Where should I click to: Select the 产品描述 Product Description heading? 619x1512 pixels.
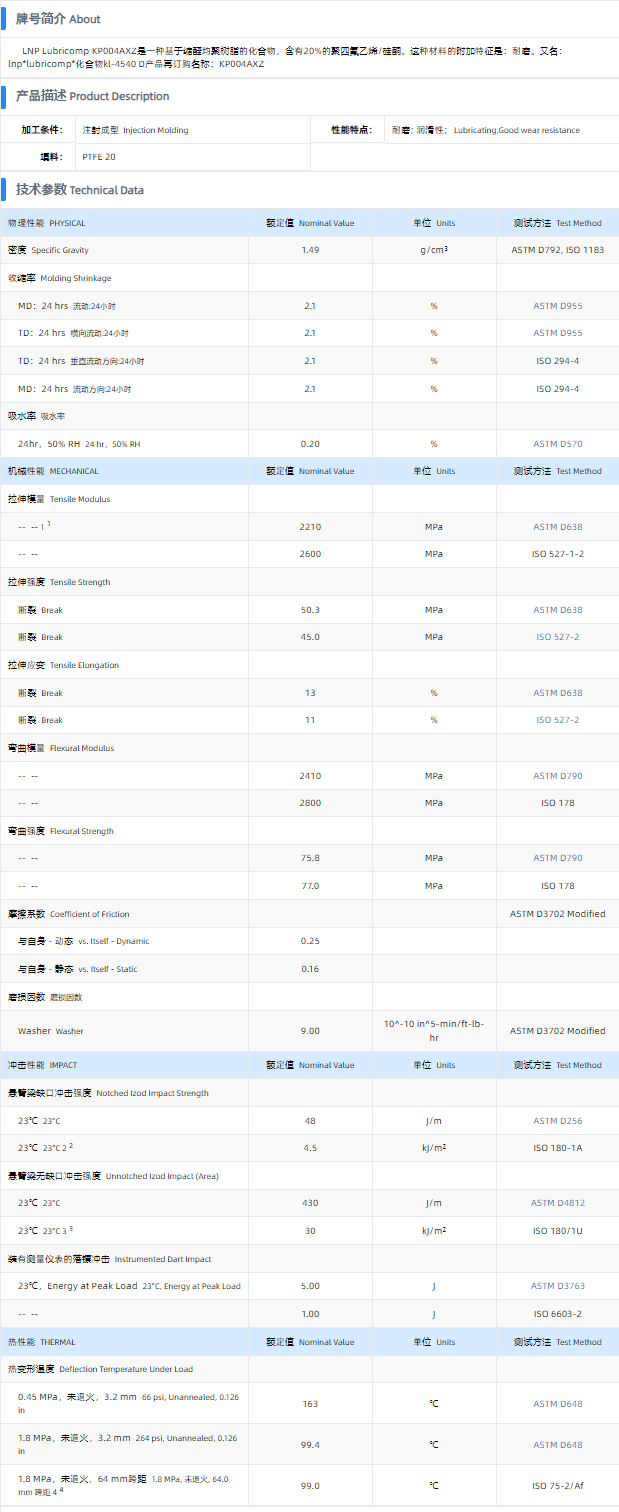click(92, 96)
